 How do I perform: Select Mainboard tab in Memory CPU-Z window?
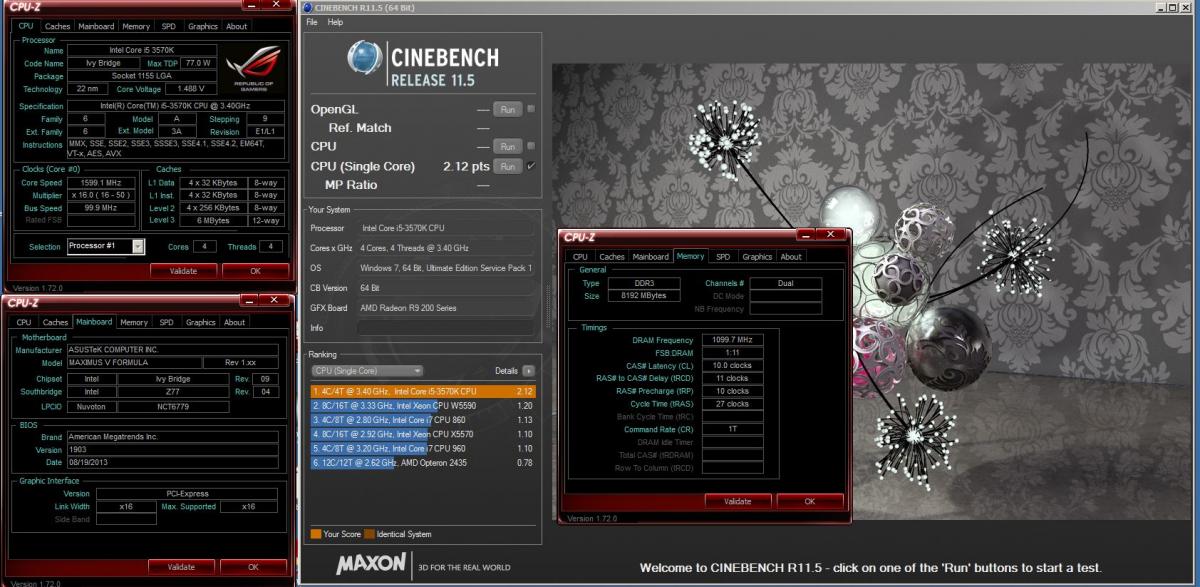click(650, 256)
